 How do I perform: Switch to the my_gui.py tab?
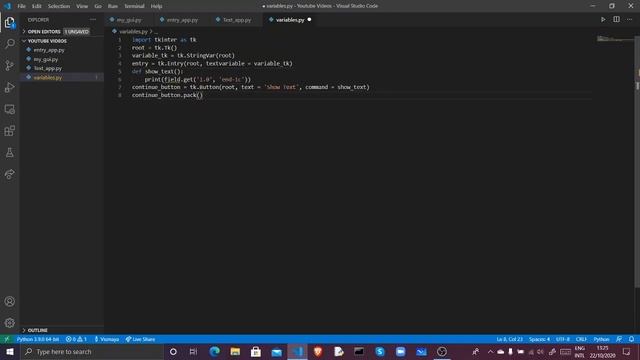pos(129,20)
